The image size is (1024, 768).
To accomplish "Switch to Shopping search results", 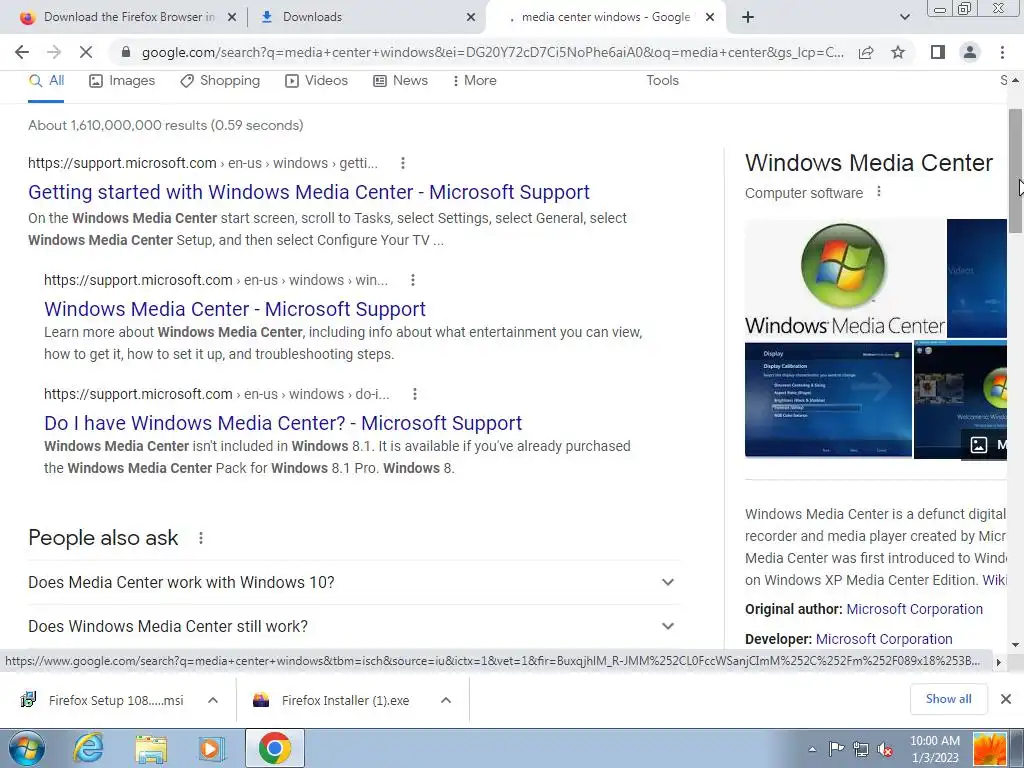I will 220,80.
